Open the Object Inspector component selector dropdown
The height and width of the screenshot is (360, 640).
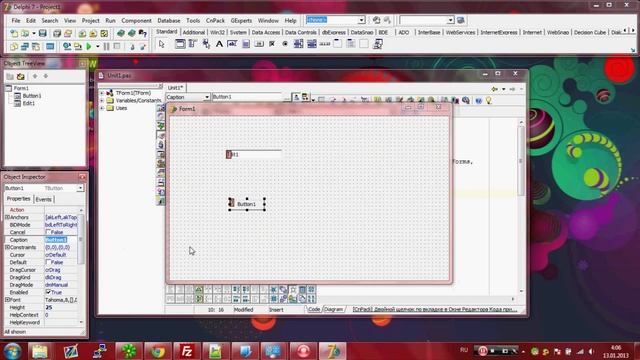point(80,188)
